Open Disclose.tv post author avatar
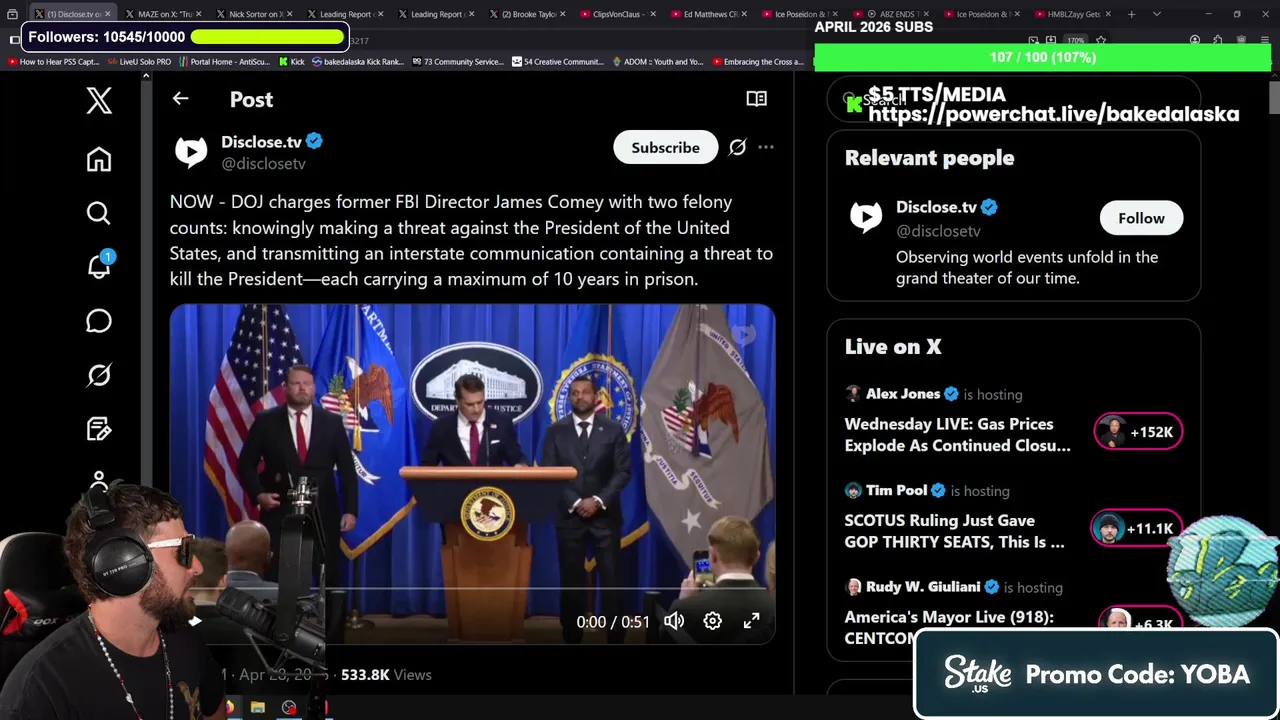Image resolution: width=1280 pixels, height=720 pixels. pyautogui.click(x=191, y=152)
